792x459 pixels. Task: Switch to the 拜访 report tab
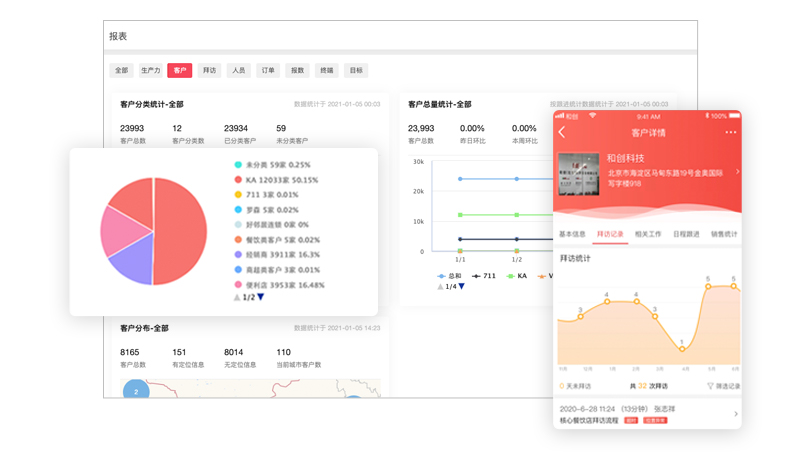pyautogui.click(x=209, y=71)
